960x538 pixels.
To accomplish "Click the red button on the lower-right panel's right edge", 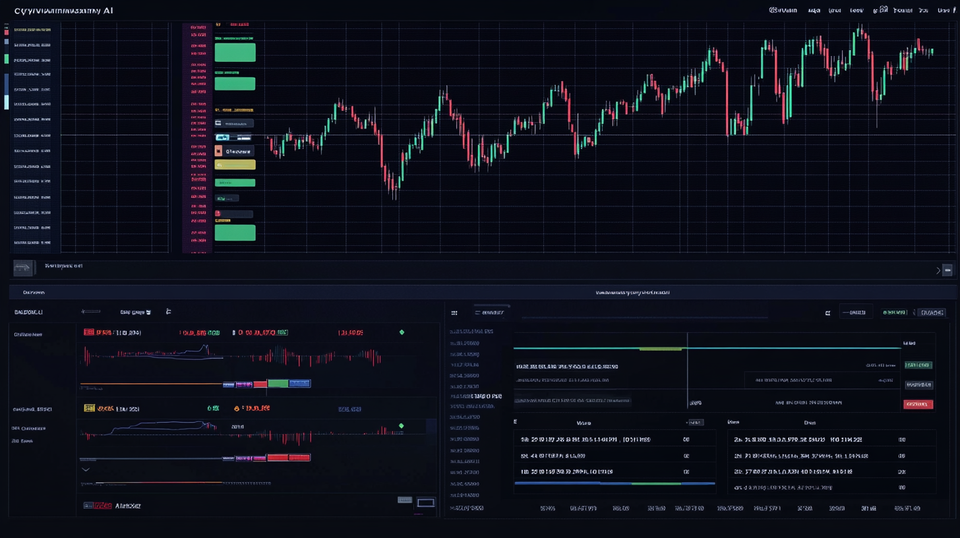I will (x=917, y=404).
